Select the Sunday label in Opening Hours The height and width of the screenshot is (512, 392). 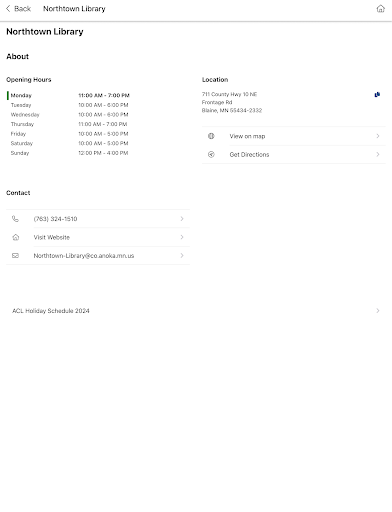coord(20,153)
